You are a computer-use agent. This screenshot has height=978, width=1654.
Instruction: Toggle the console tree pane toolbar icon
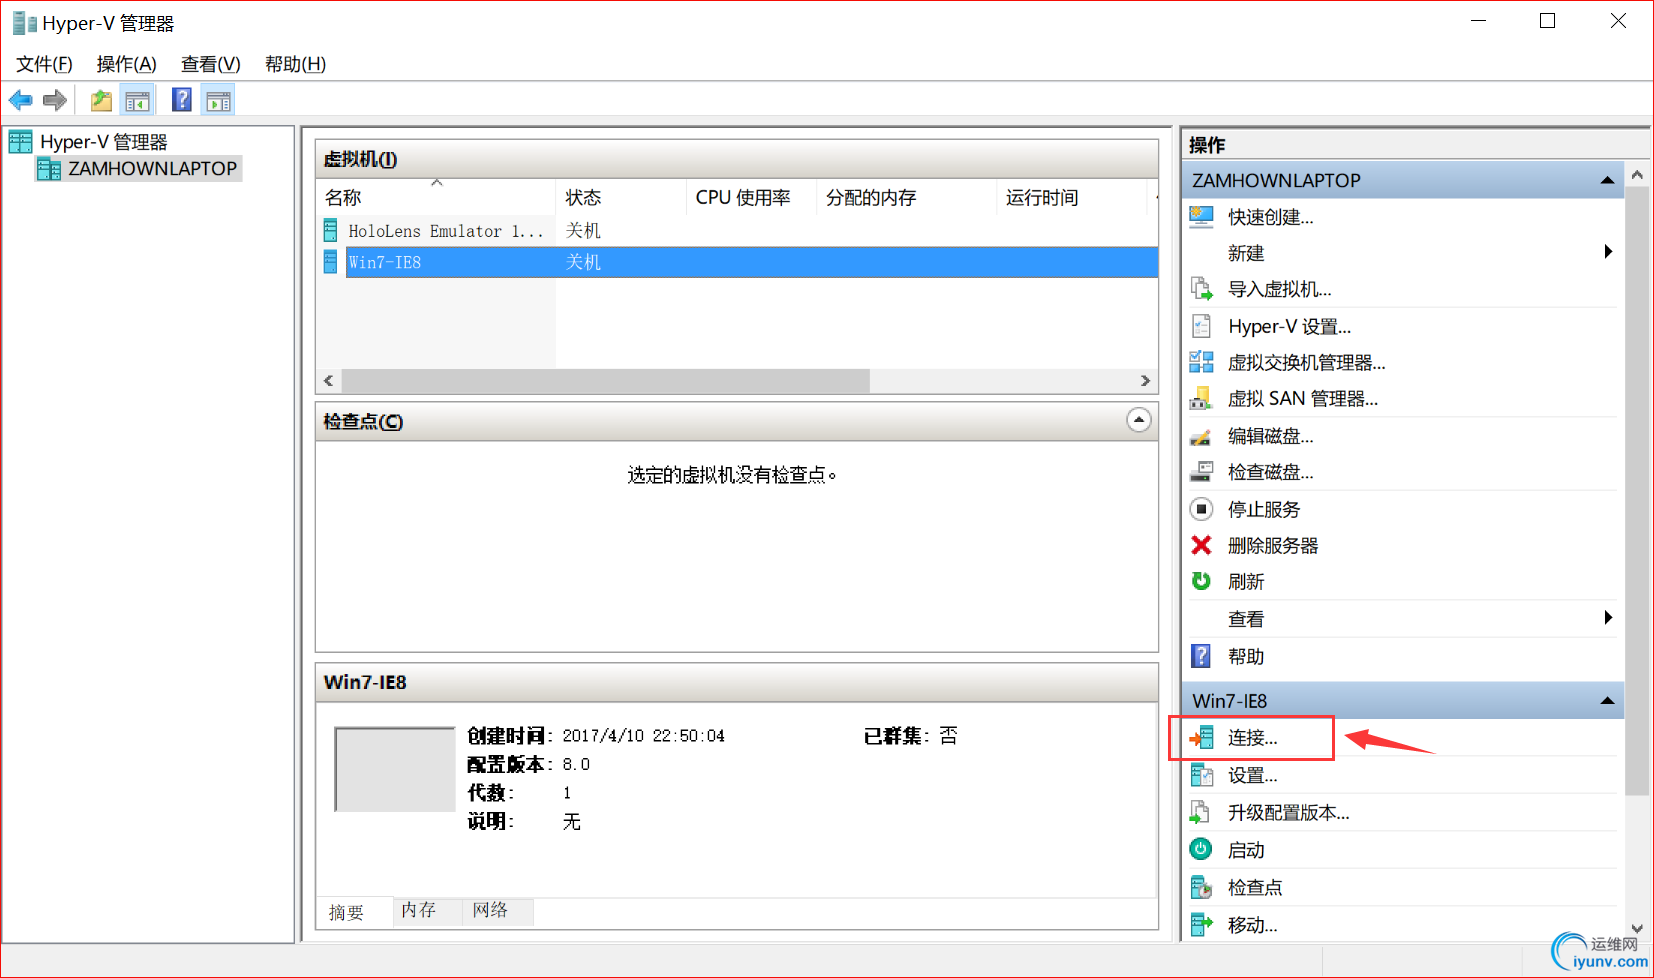pos(137,100)
